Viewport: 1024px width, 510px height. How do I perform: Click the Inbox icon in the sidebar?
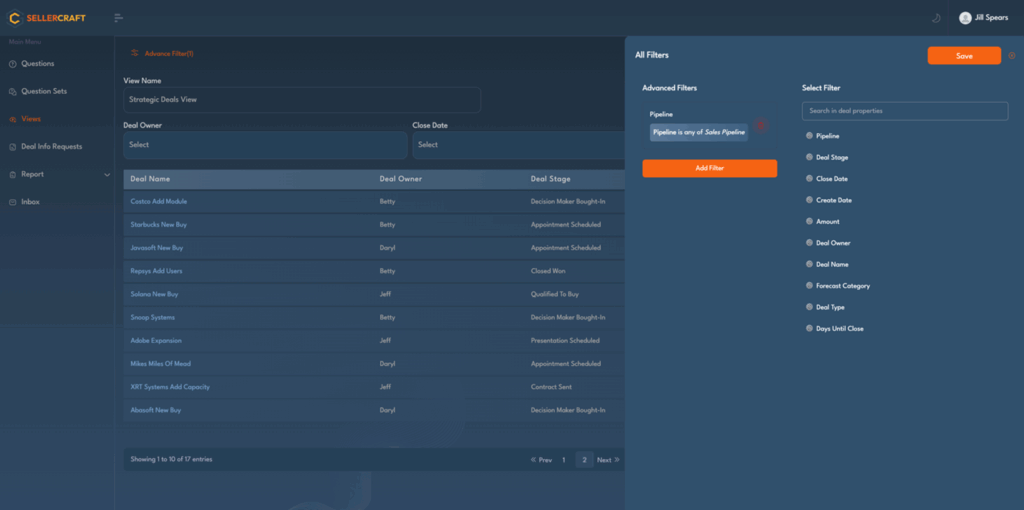click(x=13, y=202)
